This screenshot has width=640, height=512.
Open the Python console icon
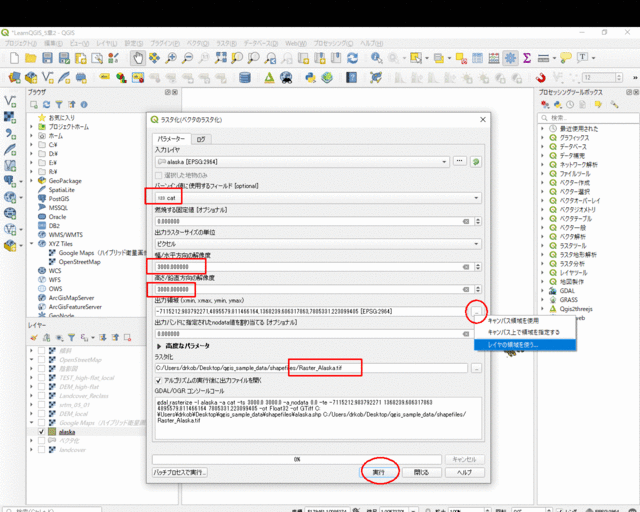tap(310, 77)
